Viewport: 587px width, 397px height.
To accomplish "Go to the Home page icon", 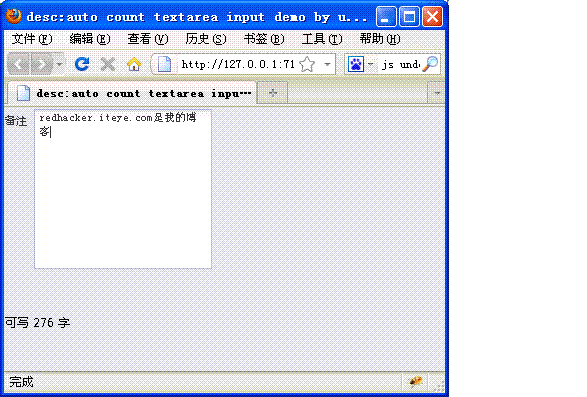I will 134,64.
